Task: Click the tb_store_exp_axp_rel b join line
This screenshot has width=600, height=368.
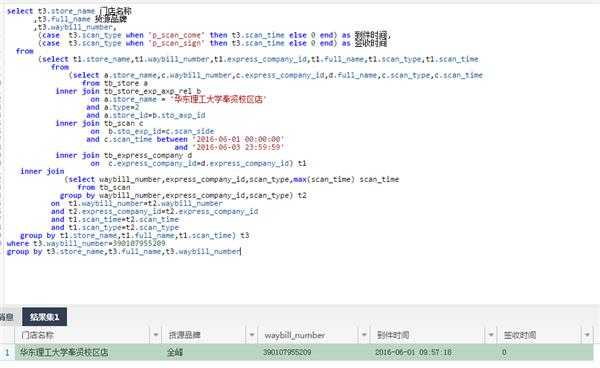Action: pos(128,91)
